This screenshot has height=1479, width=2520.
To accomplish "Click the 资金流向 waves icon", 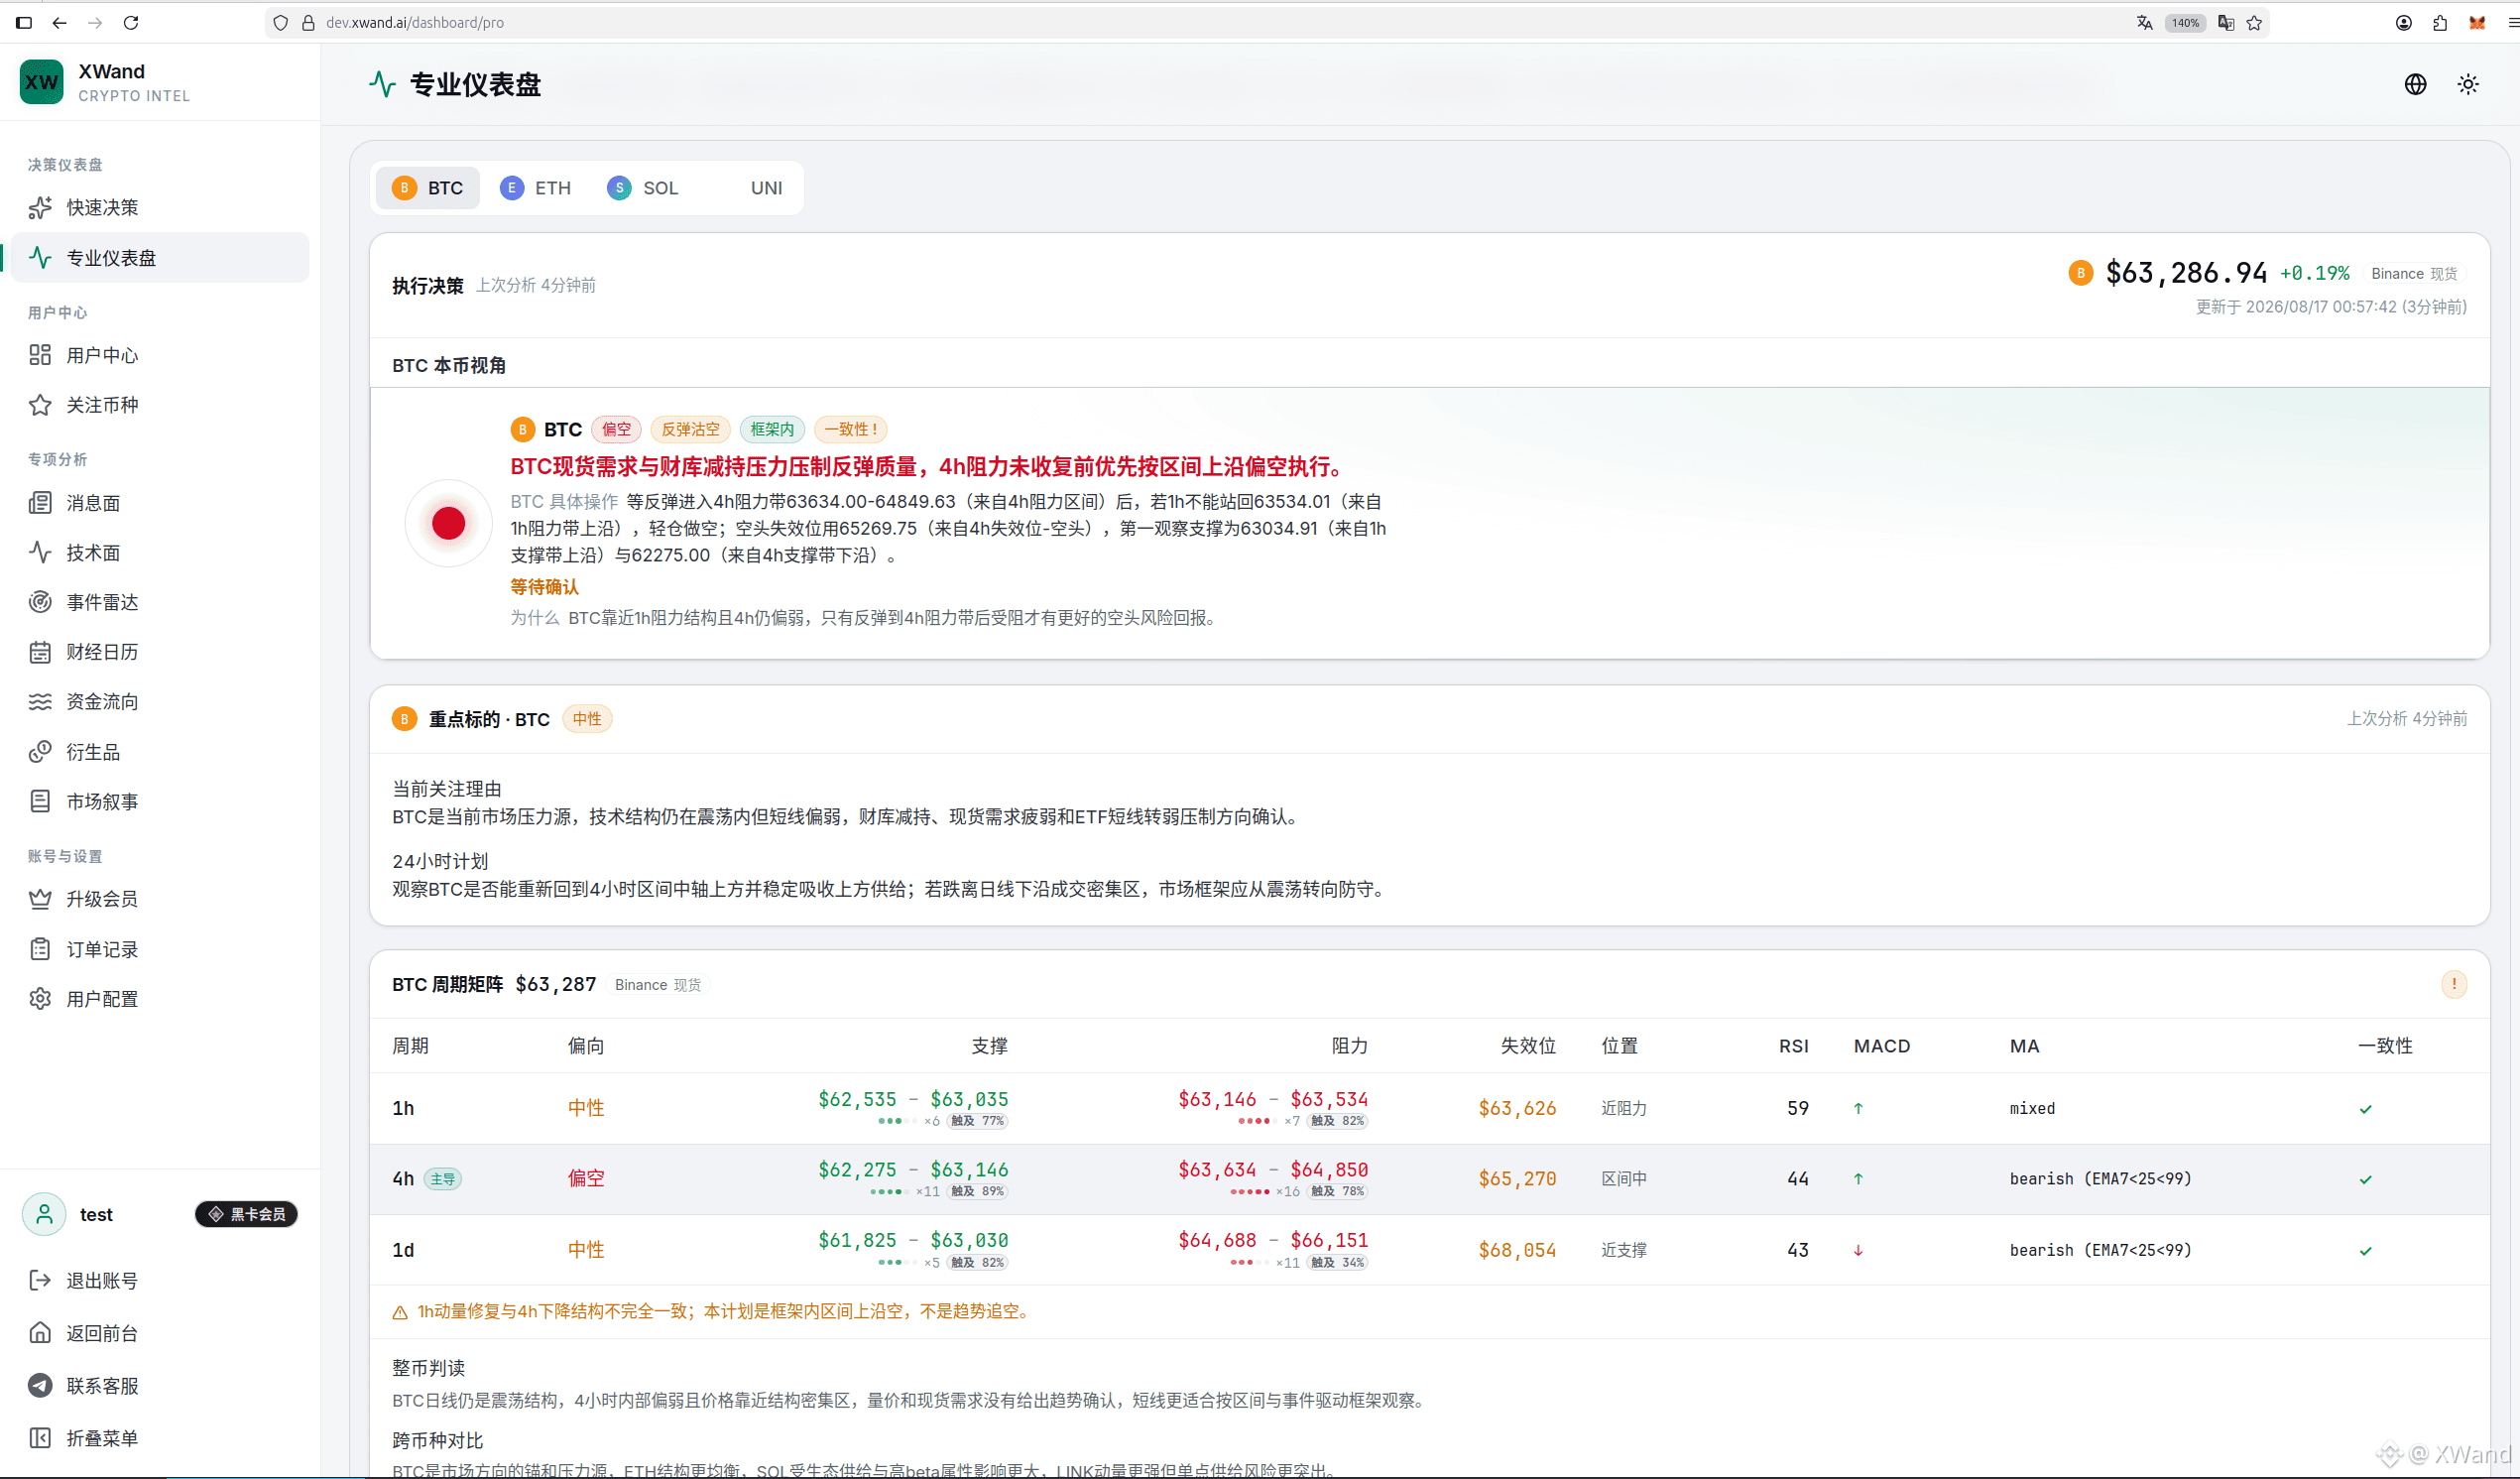I will click(40, 702).
